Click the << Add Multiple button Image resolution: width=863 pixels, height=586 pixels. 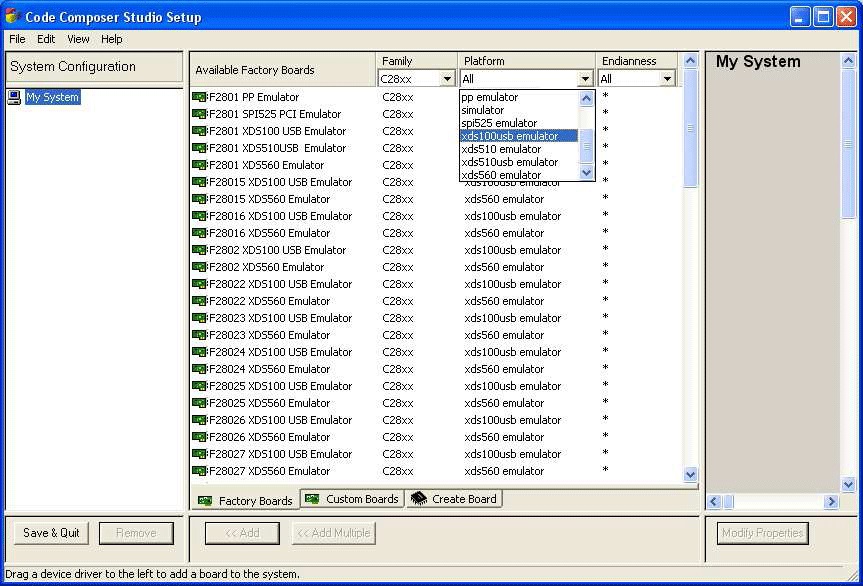coord(334,533)
